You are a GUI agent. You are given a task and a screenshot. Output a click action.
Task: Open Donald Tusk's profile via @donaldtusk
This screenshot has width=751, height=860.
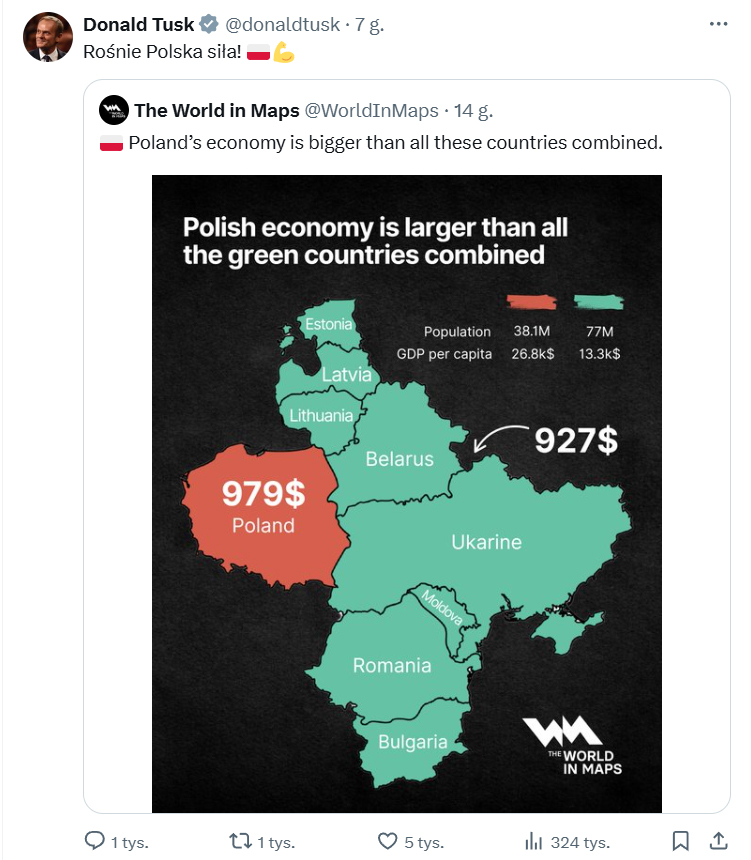(281, 24)
